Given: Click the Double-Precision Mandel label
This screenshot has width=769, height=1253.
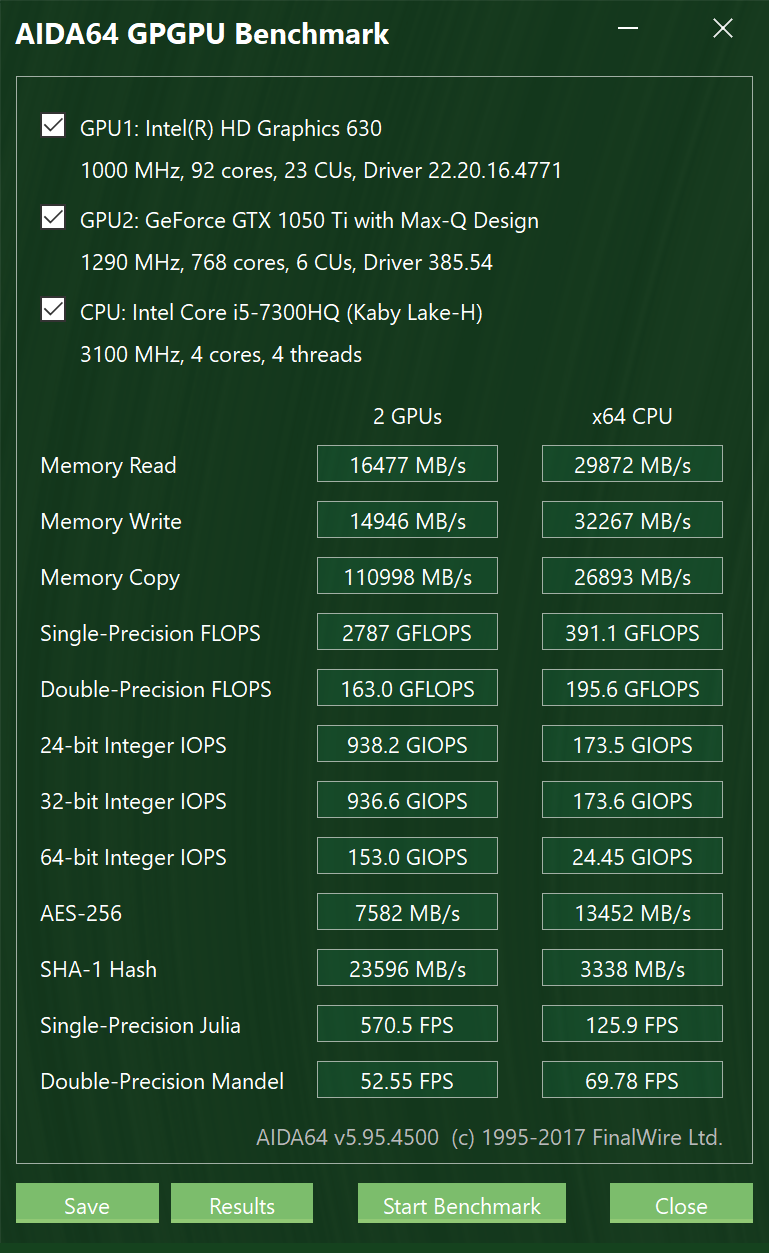Looking at the screenshot, I should [x=162, y=1081].
